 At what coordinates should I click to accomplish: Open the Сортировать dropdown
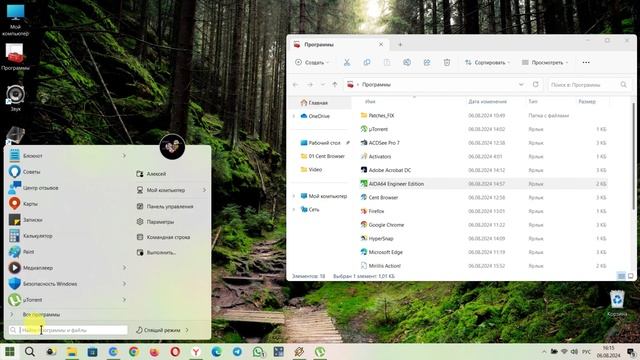pyautogui.click(x=487, y=62)
